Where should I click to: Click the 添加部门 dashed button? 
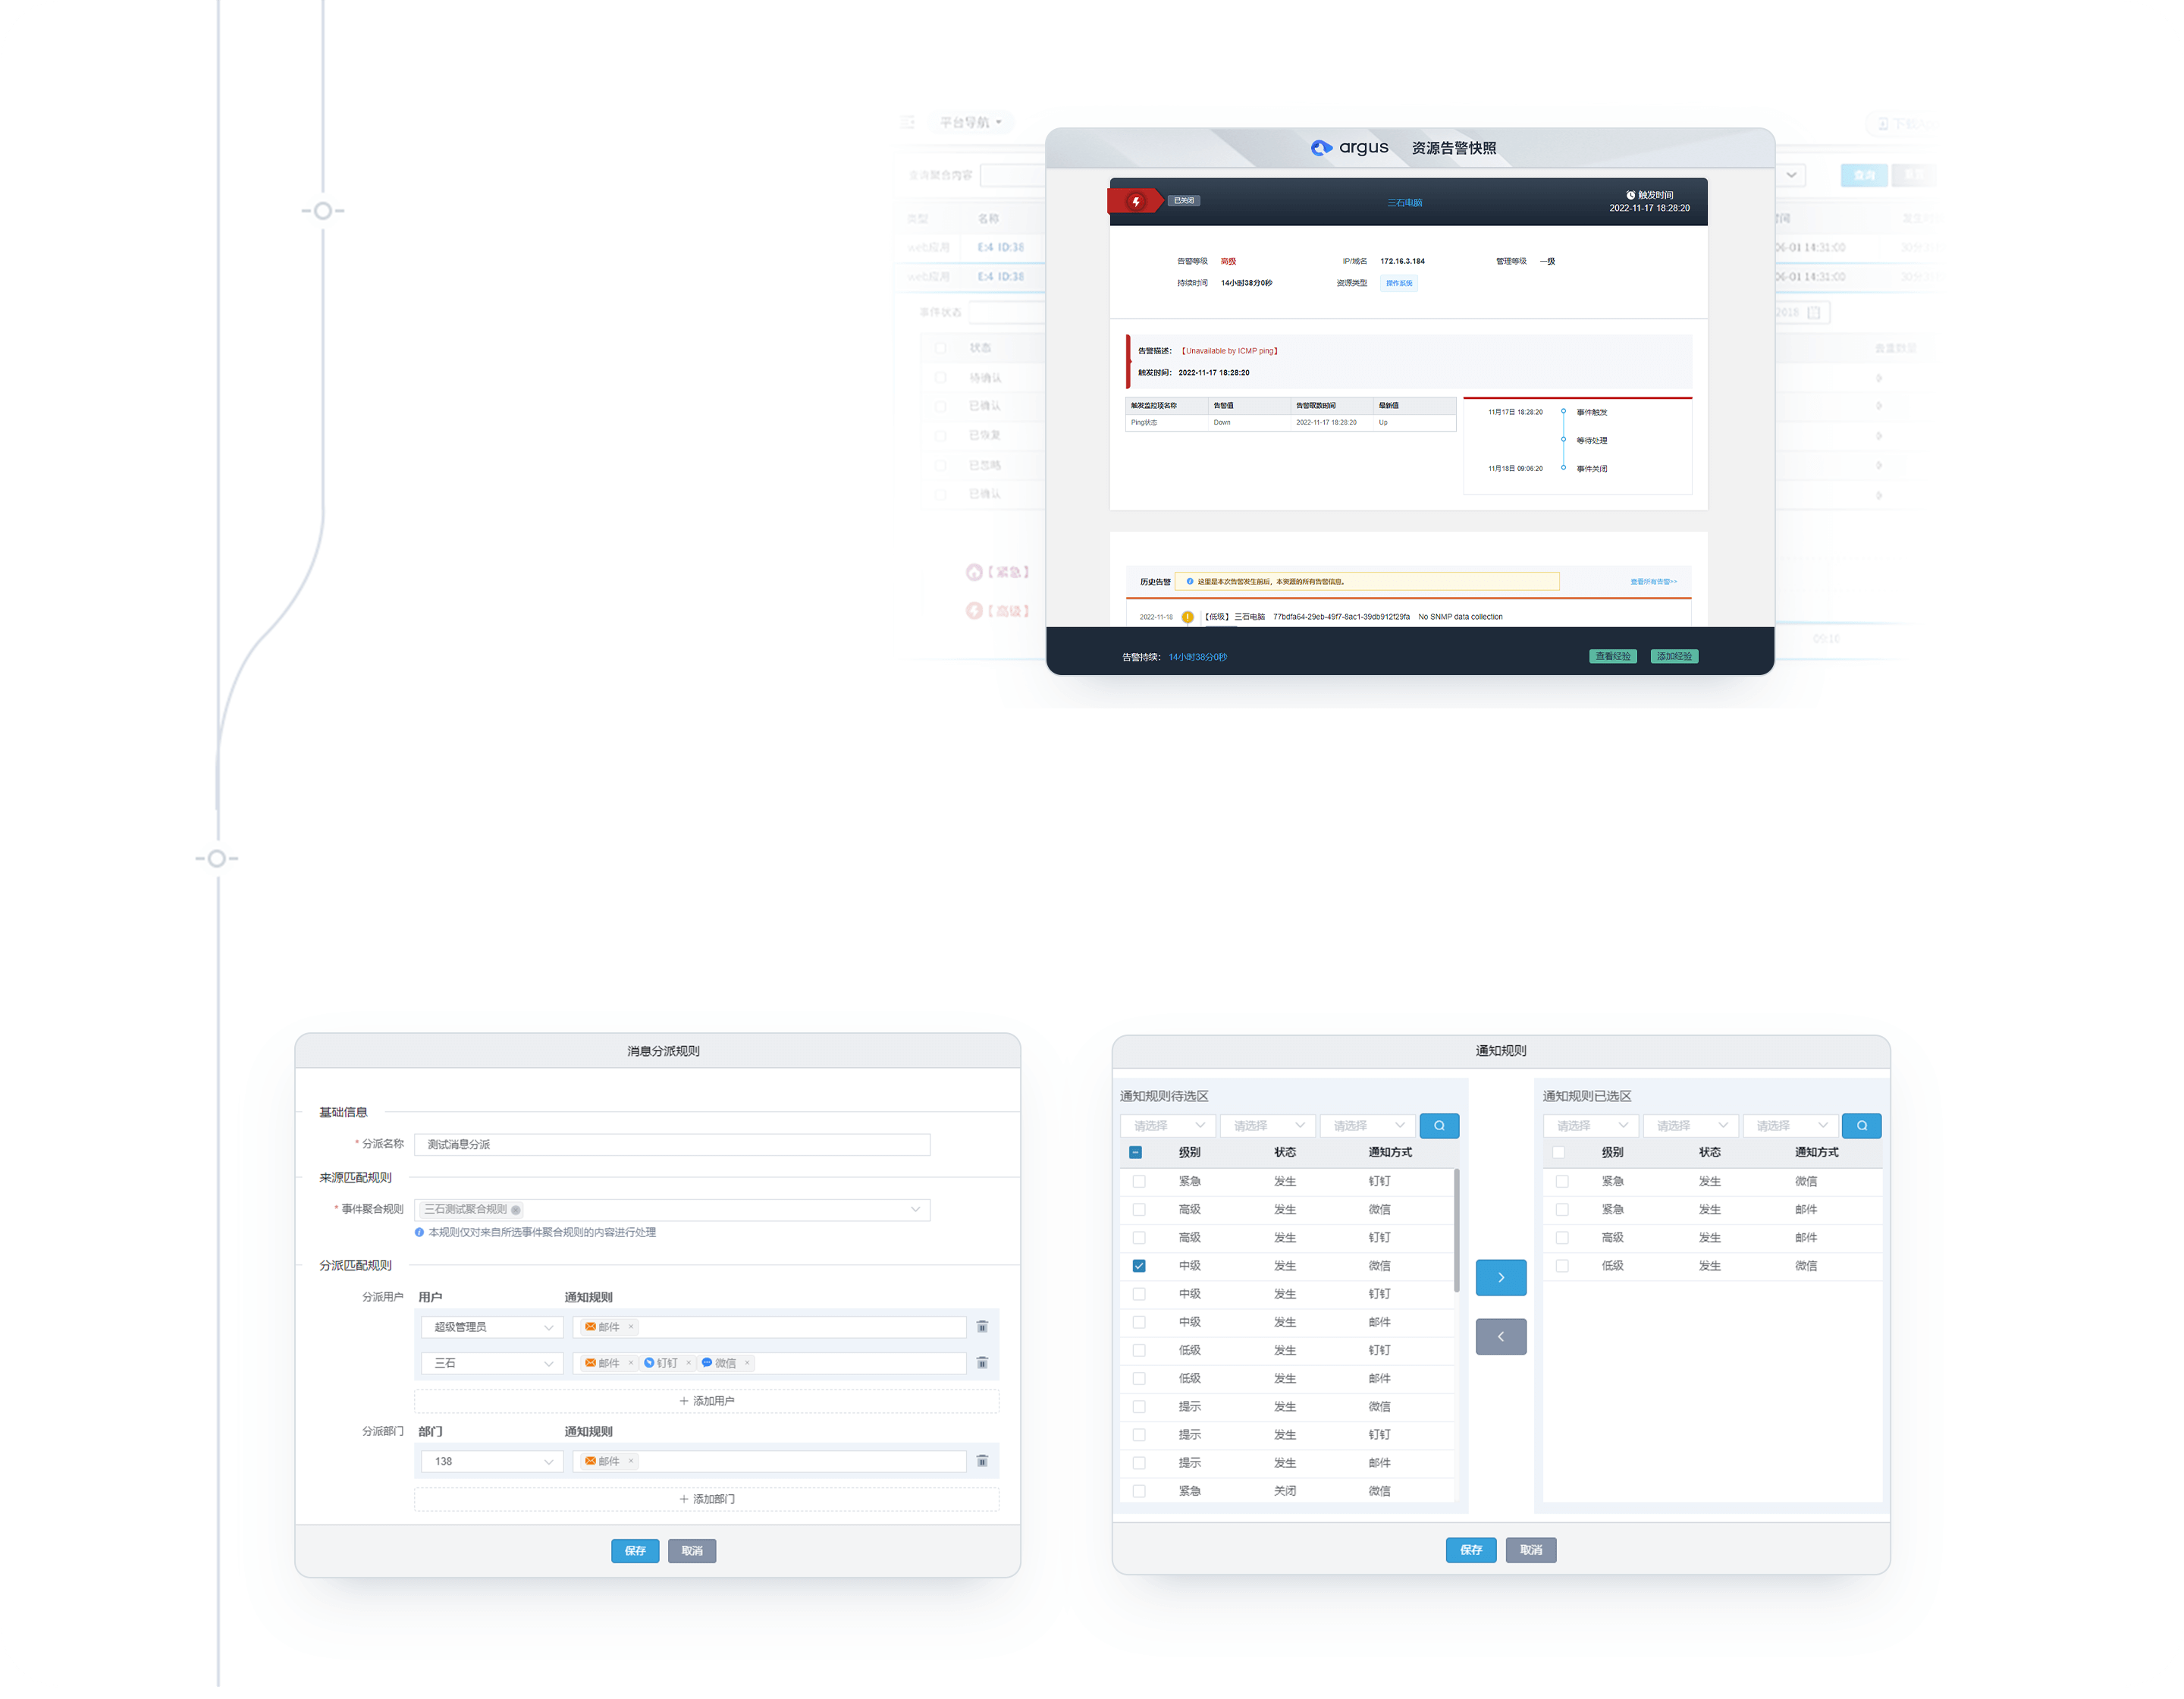point(707,1499)
